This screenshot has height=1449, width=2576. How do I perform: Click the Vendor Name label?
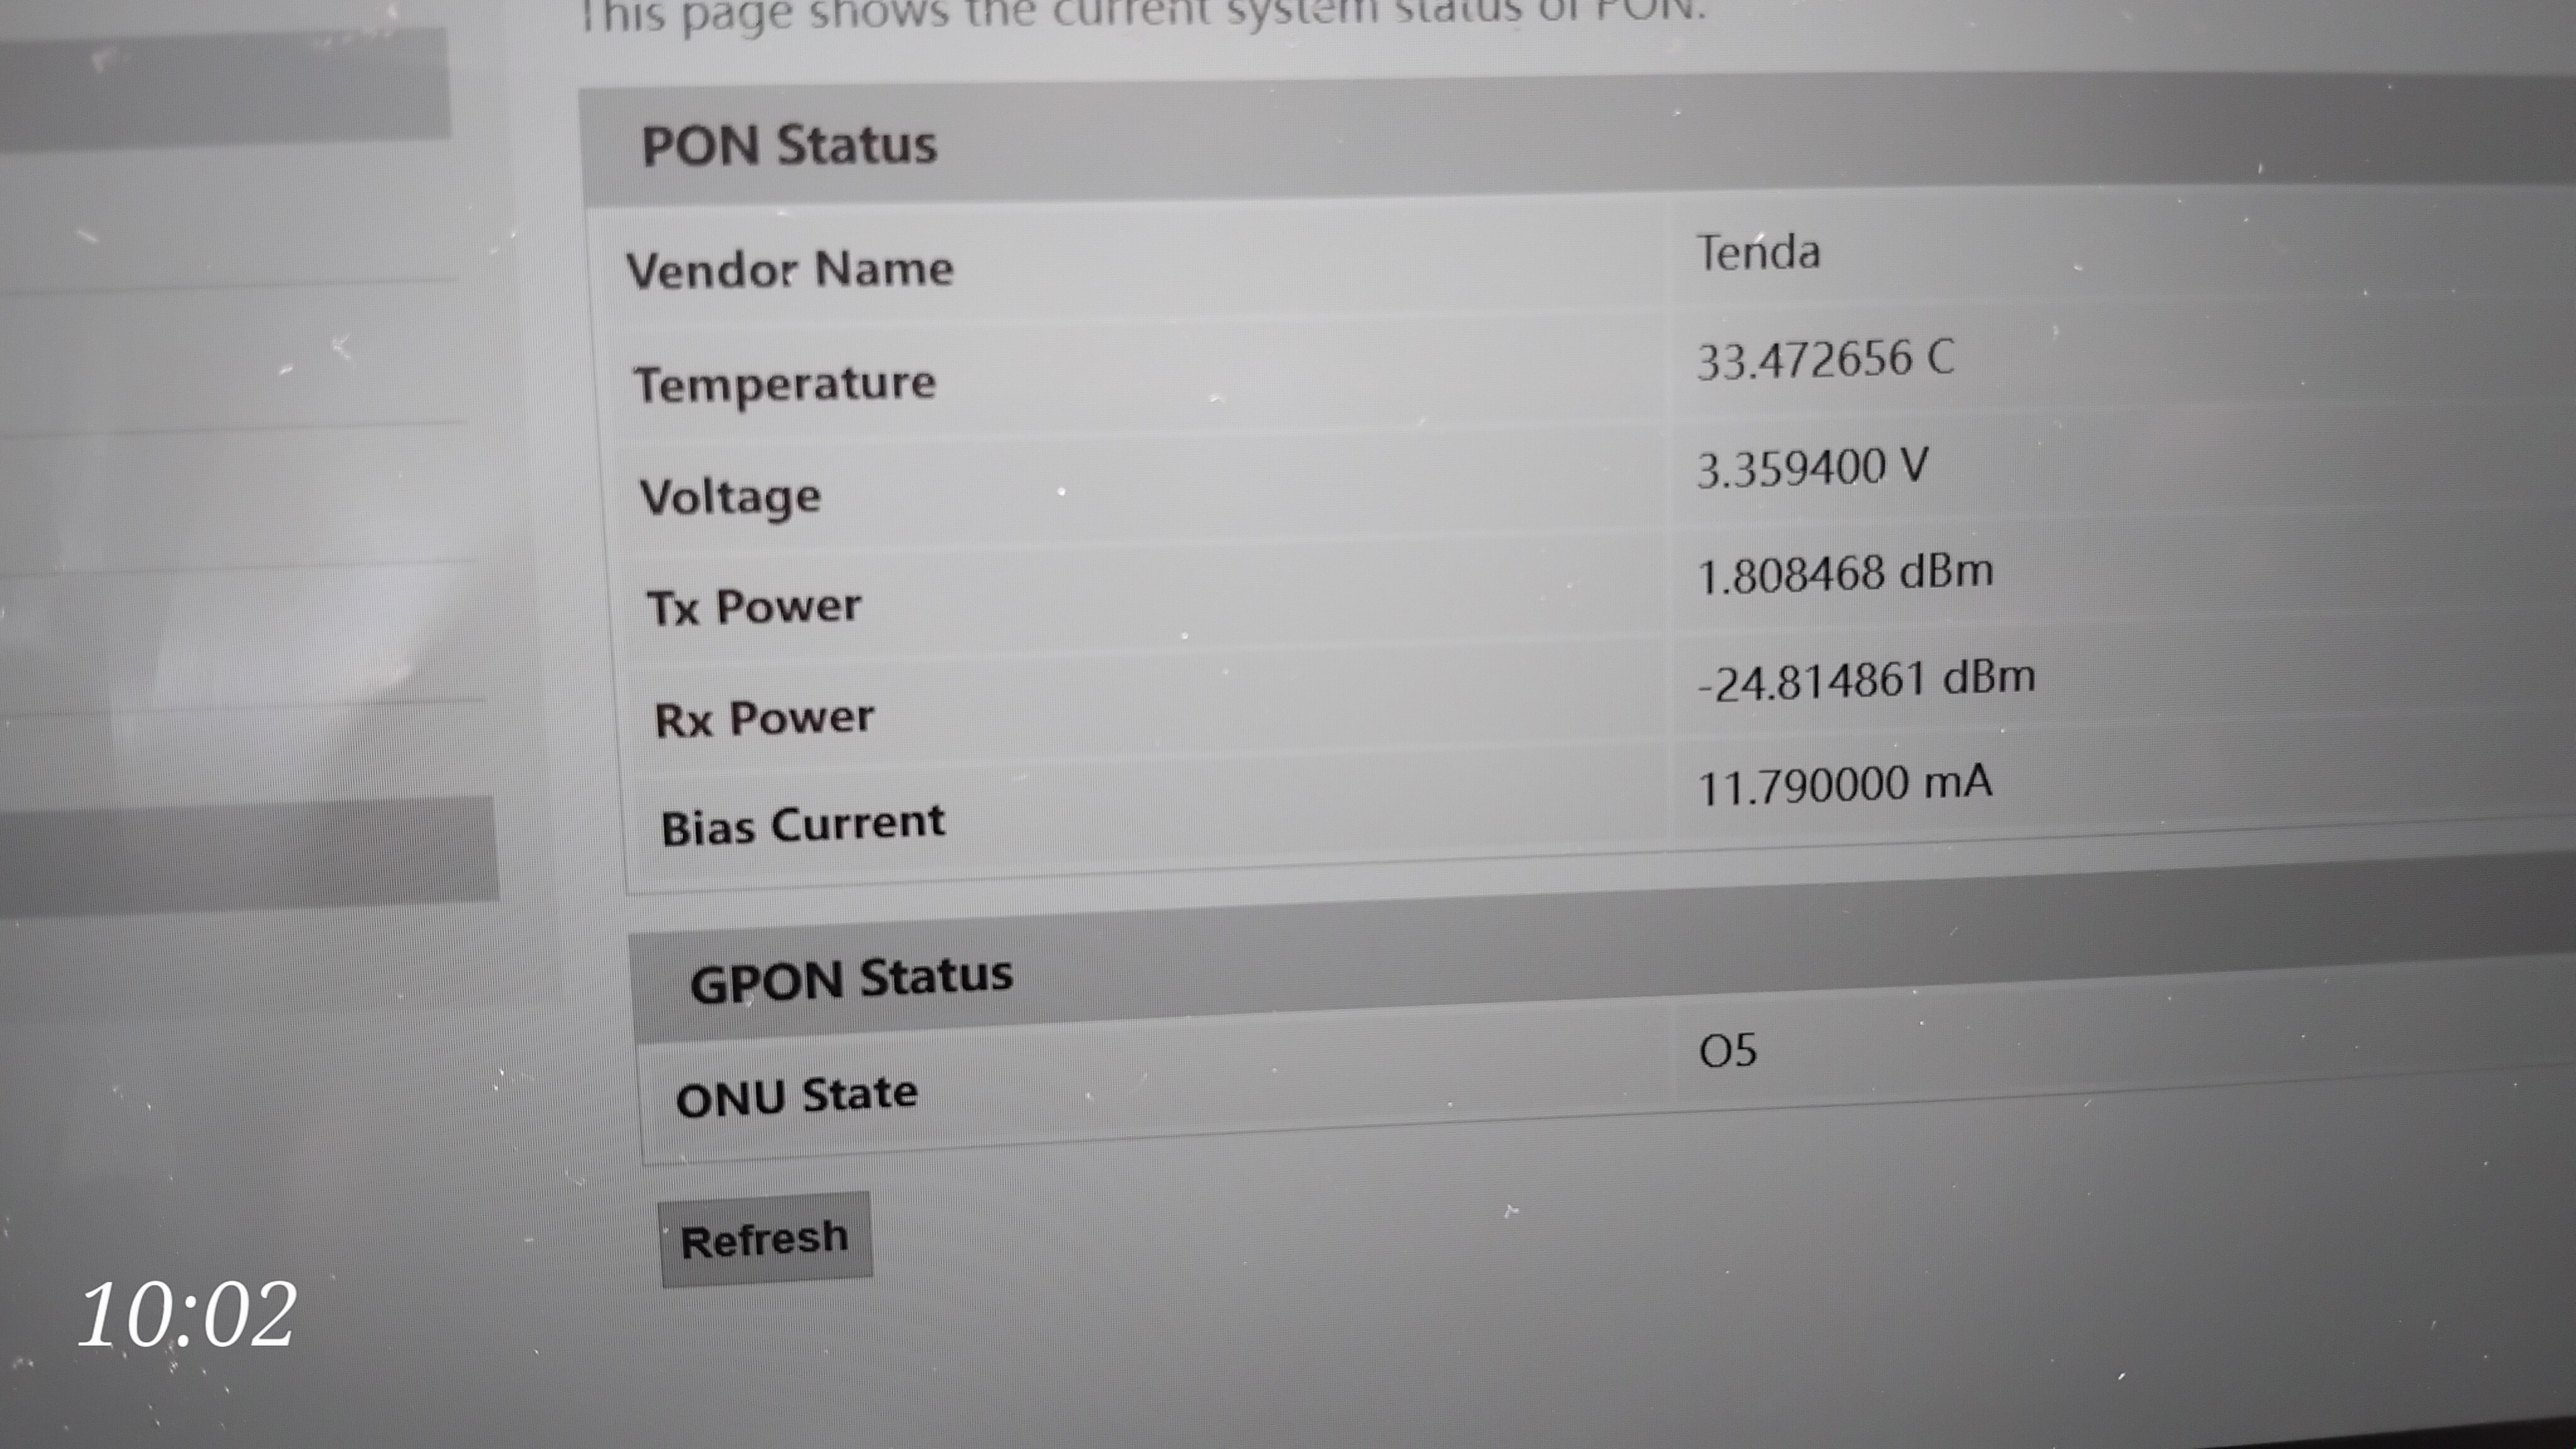tap(790, 269)
